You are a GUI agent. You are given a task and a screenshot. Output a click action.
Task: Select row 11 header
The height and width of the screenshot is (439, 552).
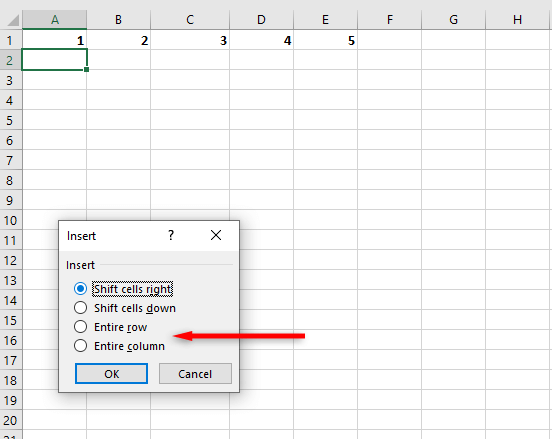pyautogui.click(x=11, y=240)
